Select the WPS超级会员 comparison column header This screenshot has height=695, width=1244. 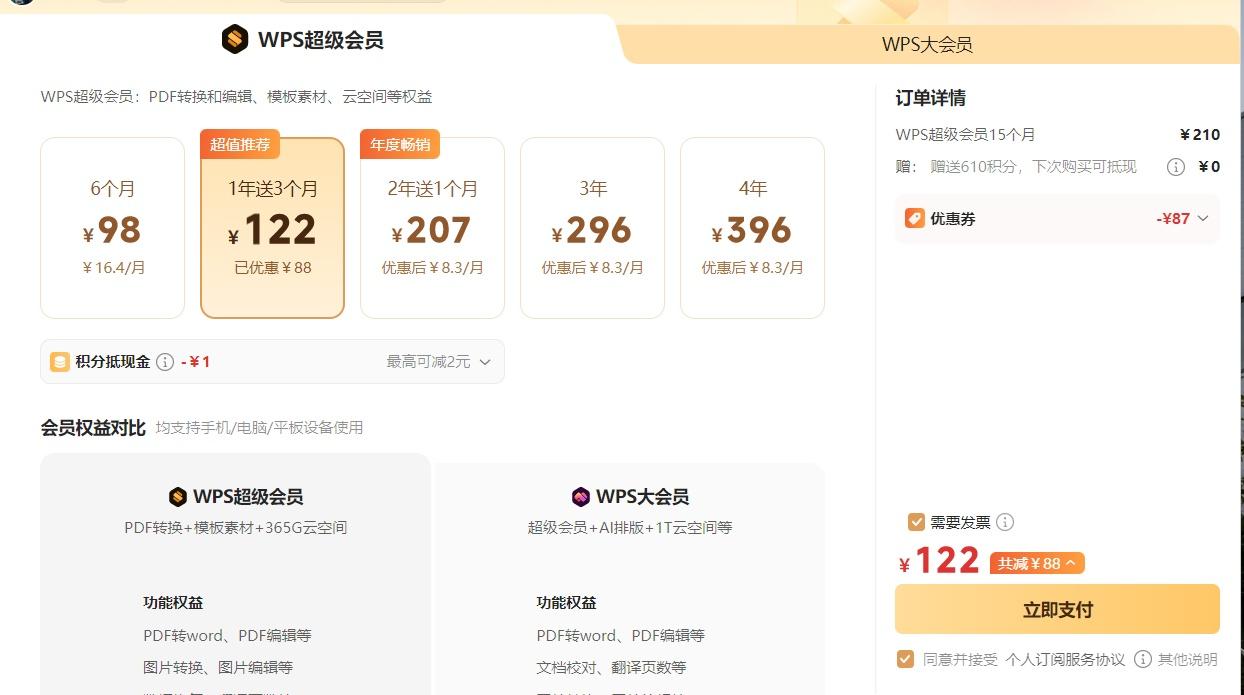[x=236, y=497]
